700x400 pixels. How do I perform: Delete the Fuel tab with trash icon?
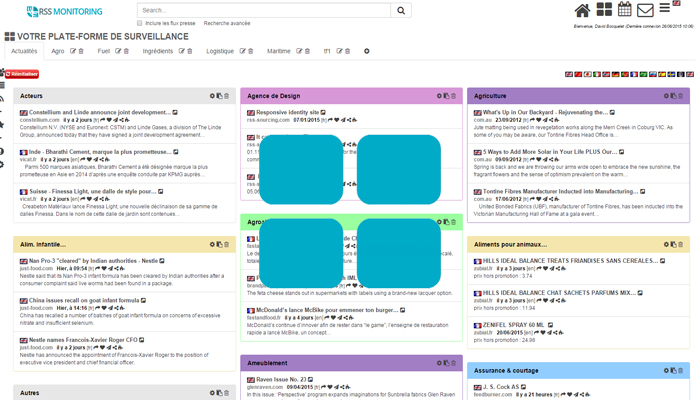tap(126, 51)
